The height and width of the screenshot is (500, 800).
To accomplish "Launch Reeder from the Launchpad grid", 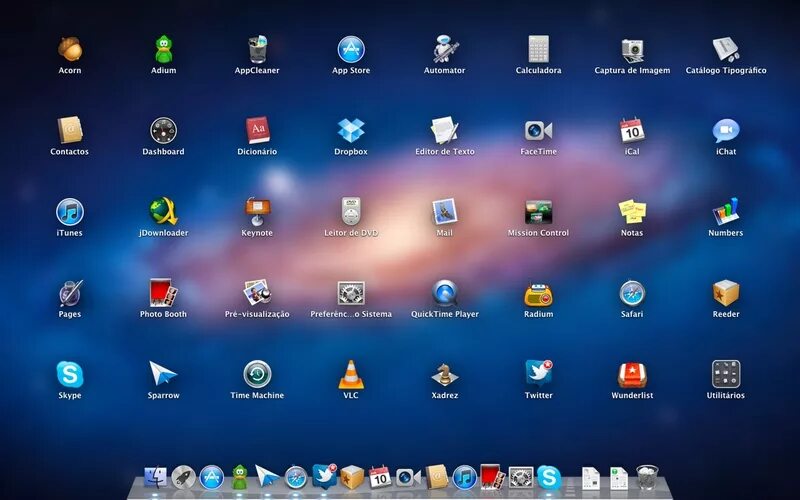I will [x=726, y=293].
